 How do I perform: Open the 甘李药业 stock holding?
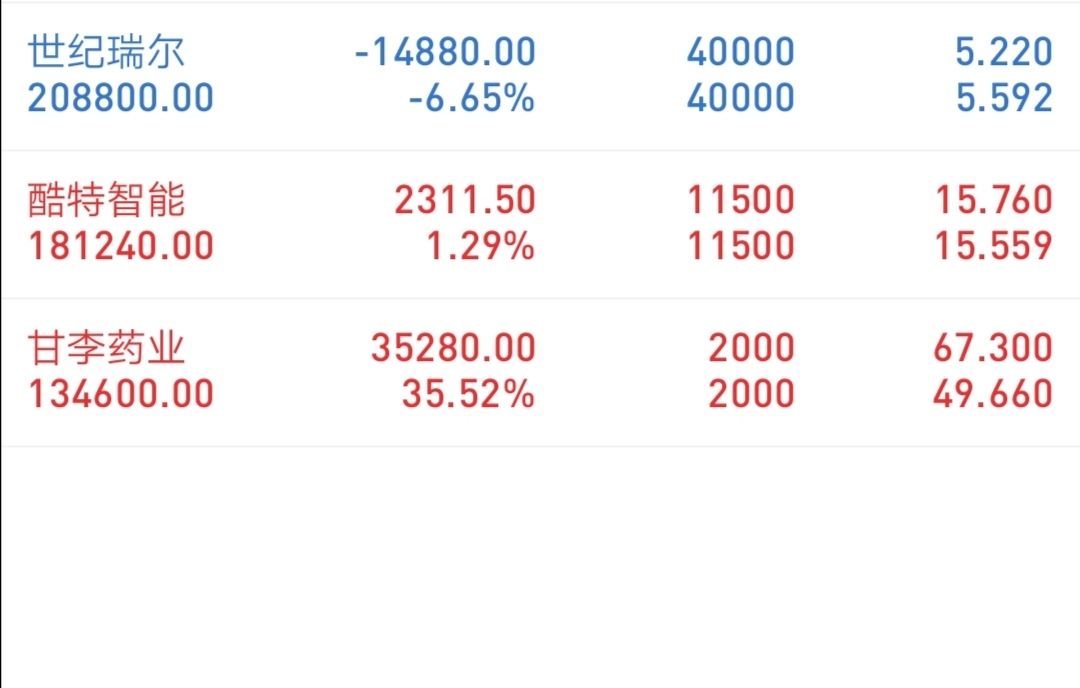[x=106, y=348]
